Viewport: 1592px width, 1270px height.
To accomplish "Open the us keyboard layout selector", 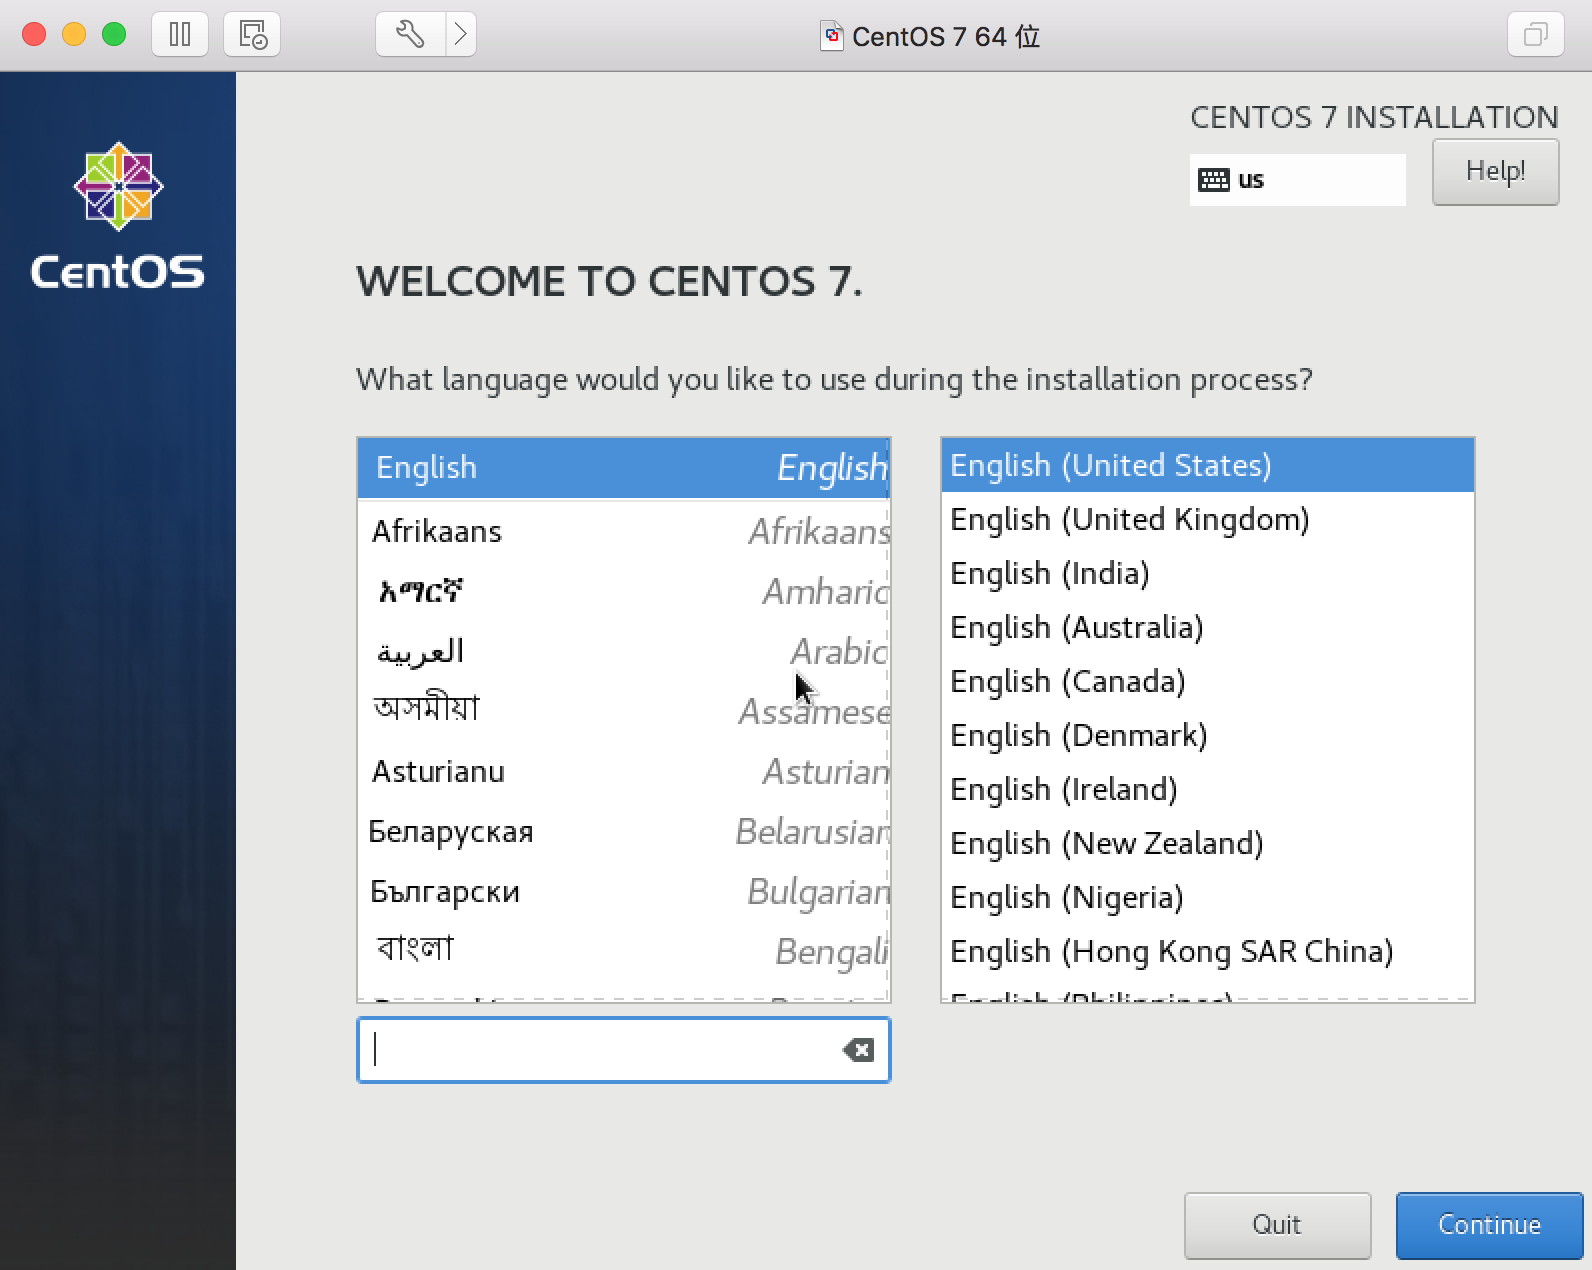I will tap(1297, 180).
